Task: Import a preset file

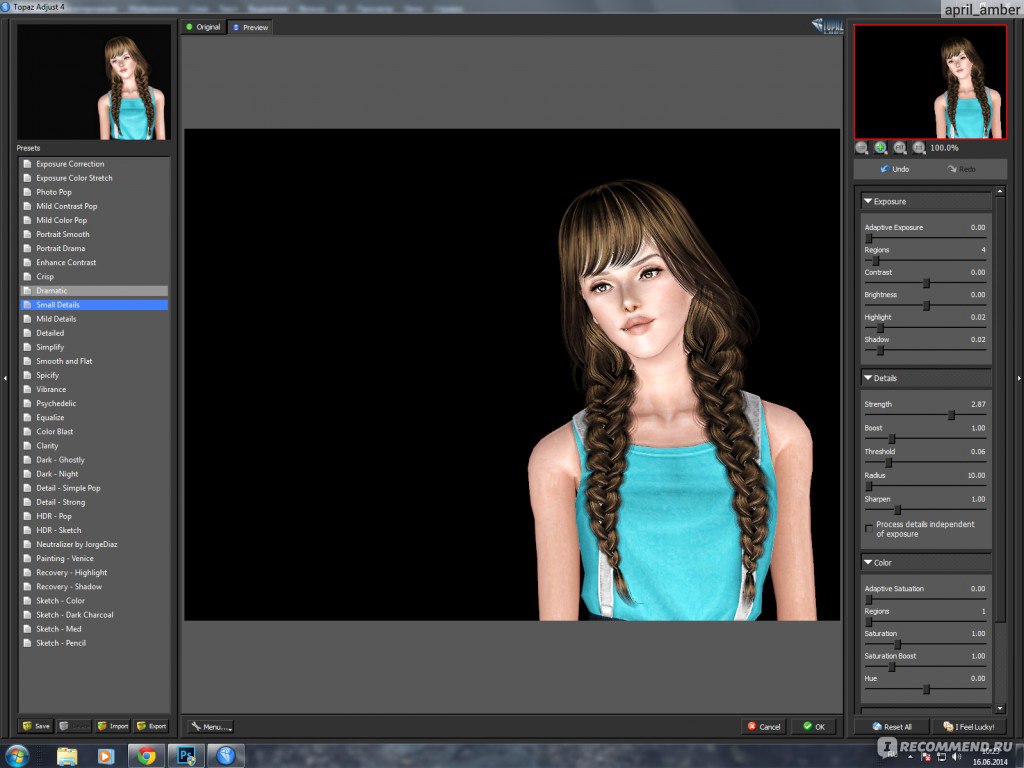Action: [x=113, y=726]
